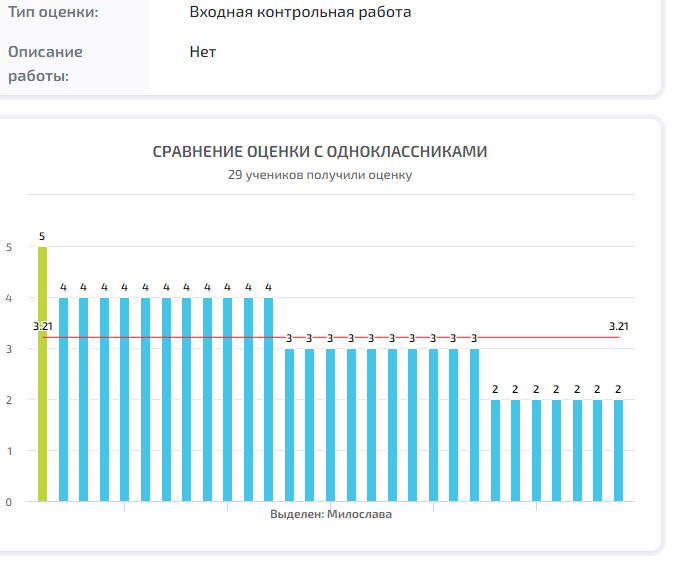Click the '29 учеников получили оценку' subtitle
The width and height of the screenshot is (678, 568).
click(x=320, y=175)
